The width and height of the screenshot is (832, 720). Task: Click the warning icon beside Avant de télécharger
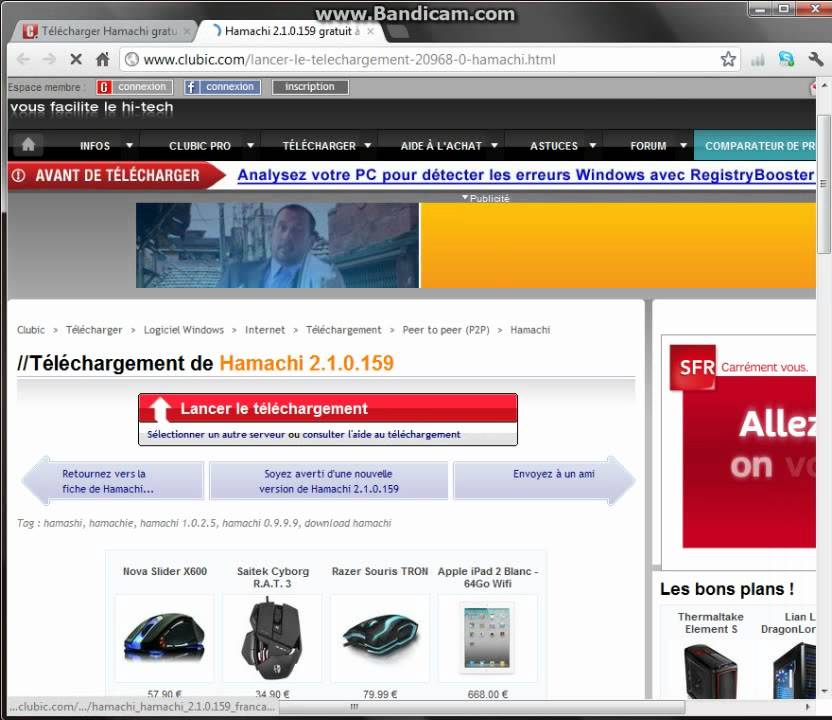coord(19,175)
